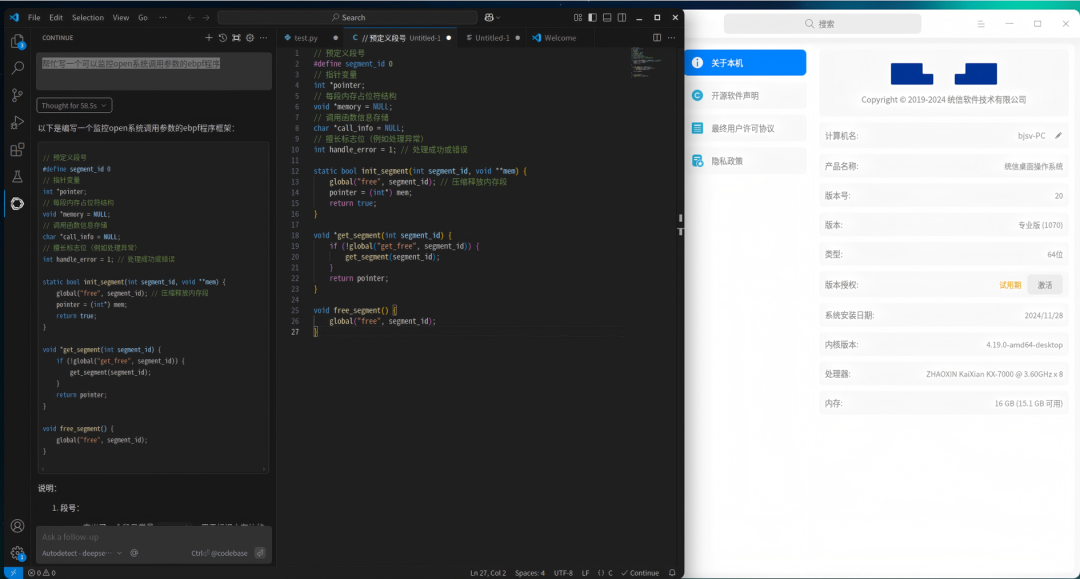1080x579 pixels.
Task: Open Run and Debug view
Action: click(x=17, y=123)
